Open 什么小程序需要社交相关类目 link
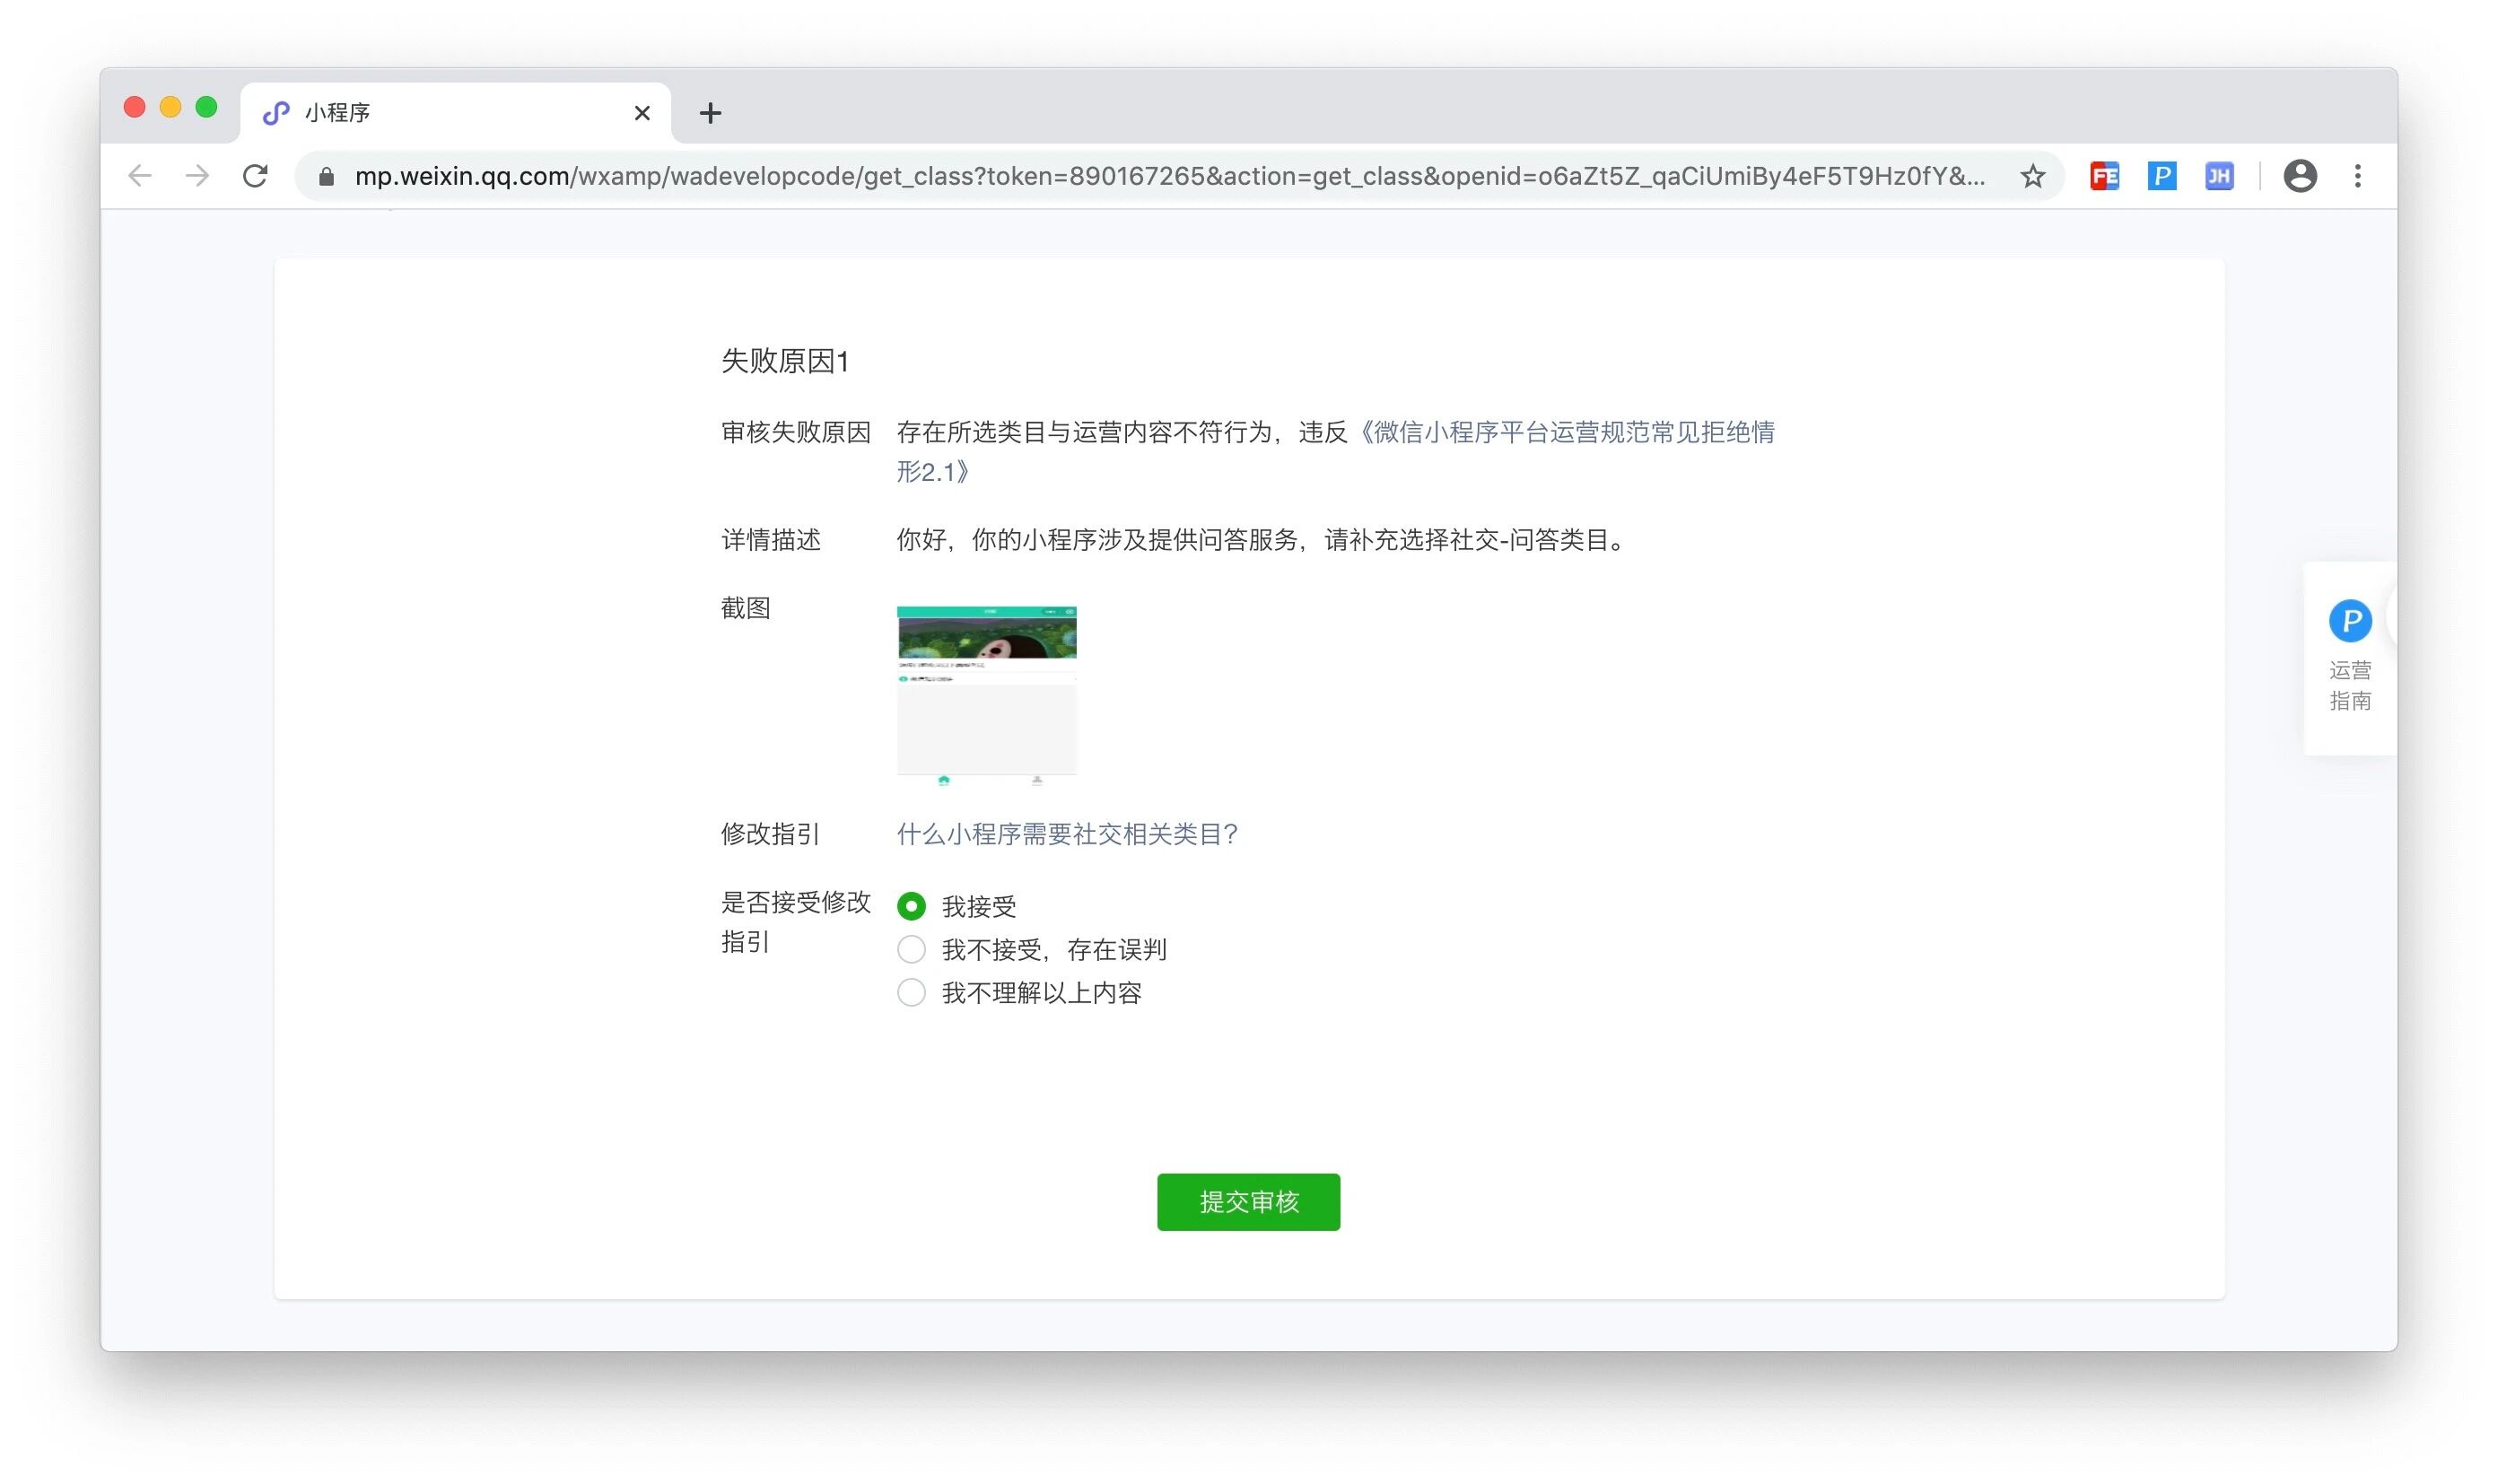 click(1067, 834)
